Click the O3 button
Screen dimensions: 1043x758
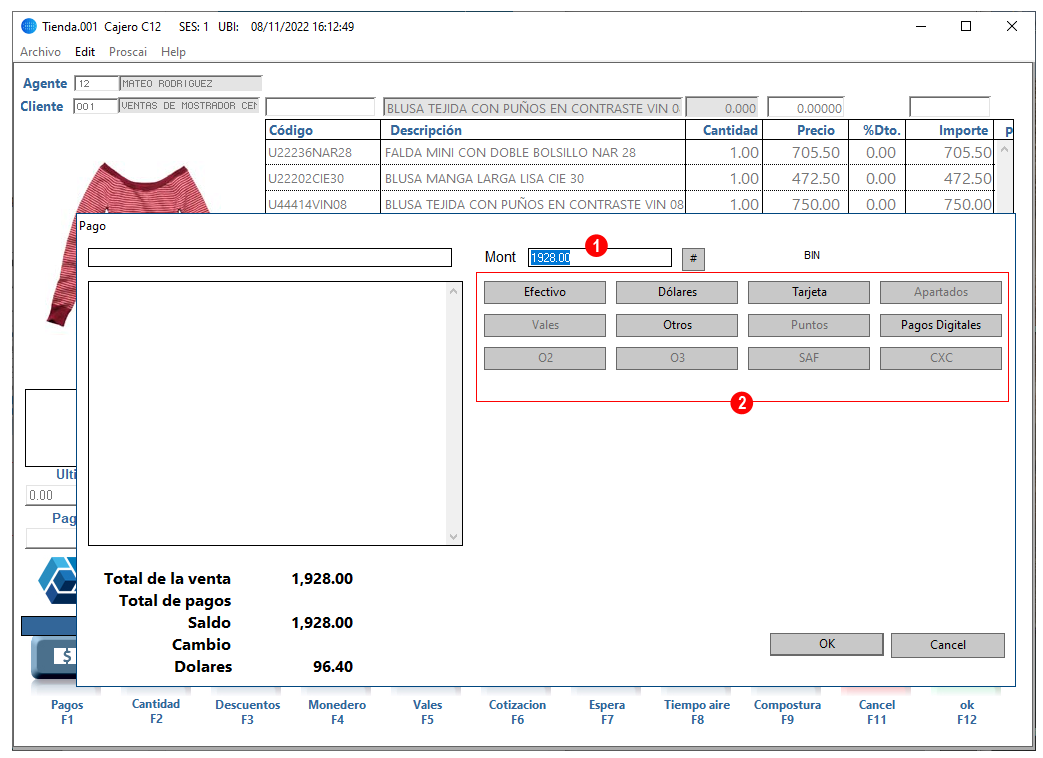(677, 358)
